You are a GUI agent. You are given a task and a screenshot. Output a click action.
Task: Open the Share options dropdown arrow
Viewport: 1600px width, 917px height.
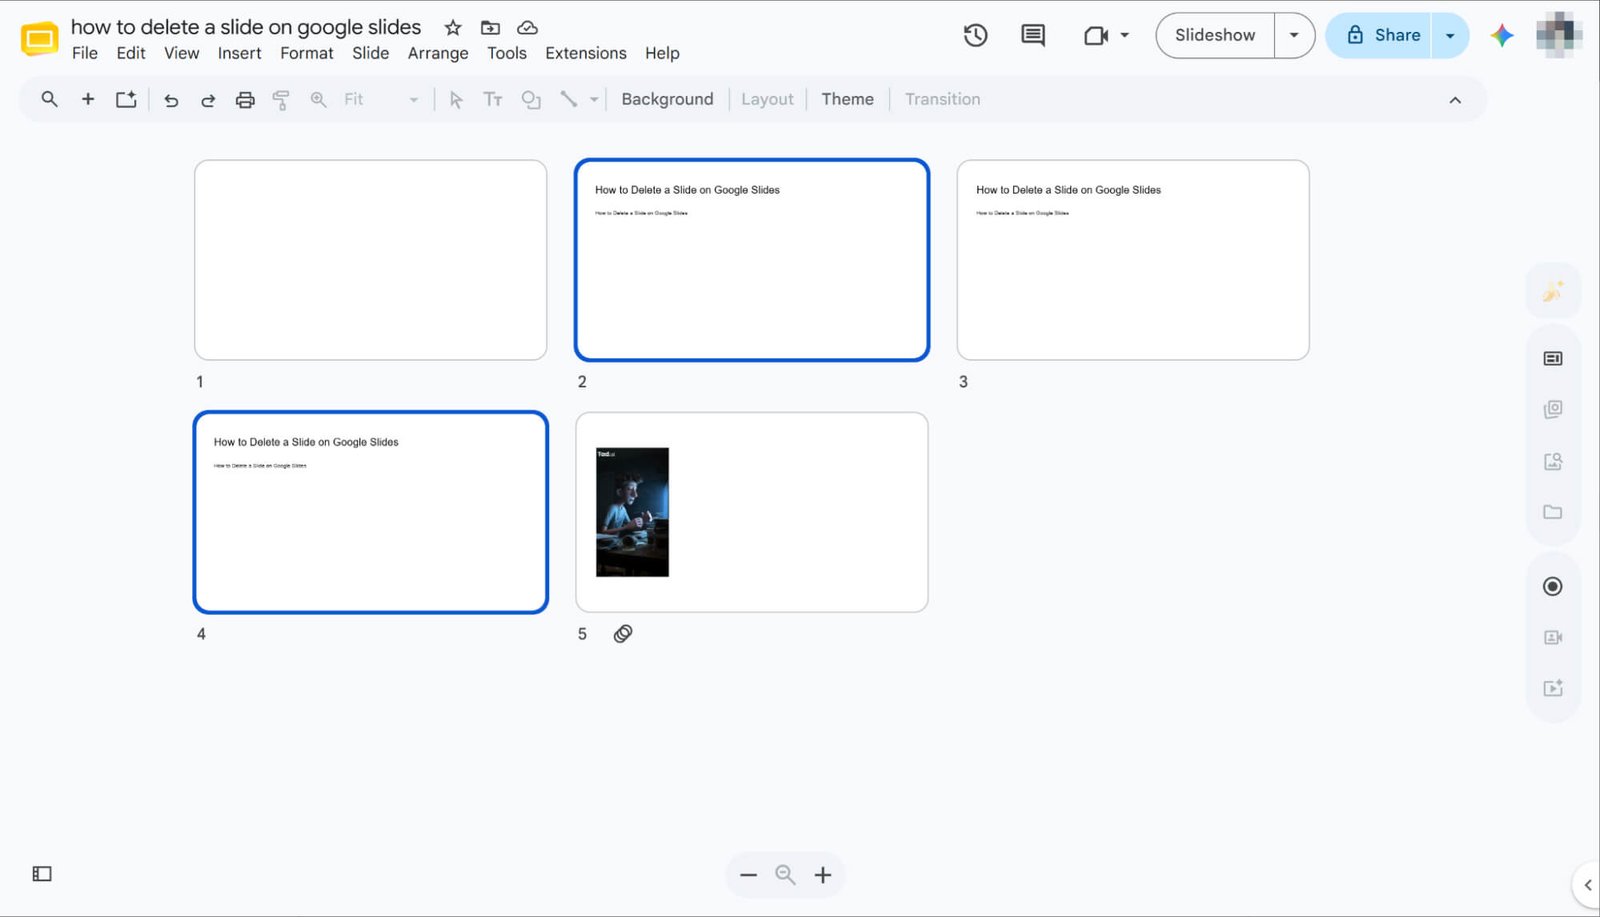tap(1450, 35)
